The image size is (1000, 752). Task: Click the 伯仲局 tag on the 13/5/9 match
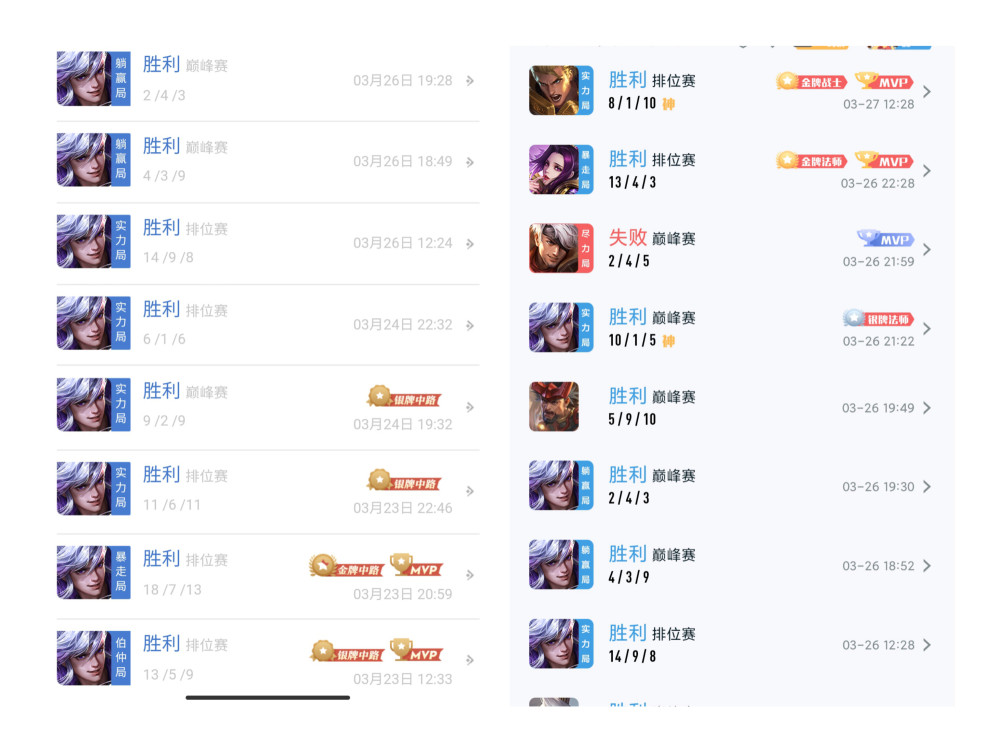coord(121,658)
